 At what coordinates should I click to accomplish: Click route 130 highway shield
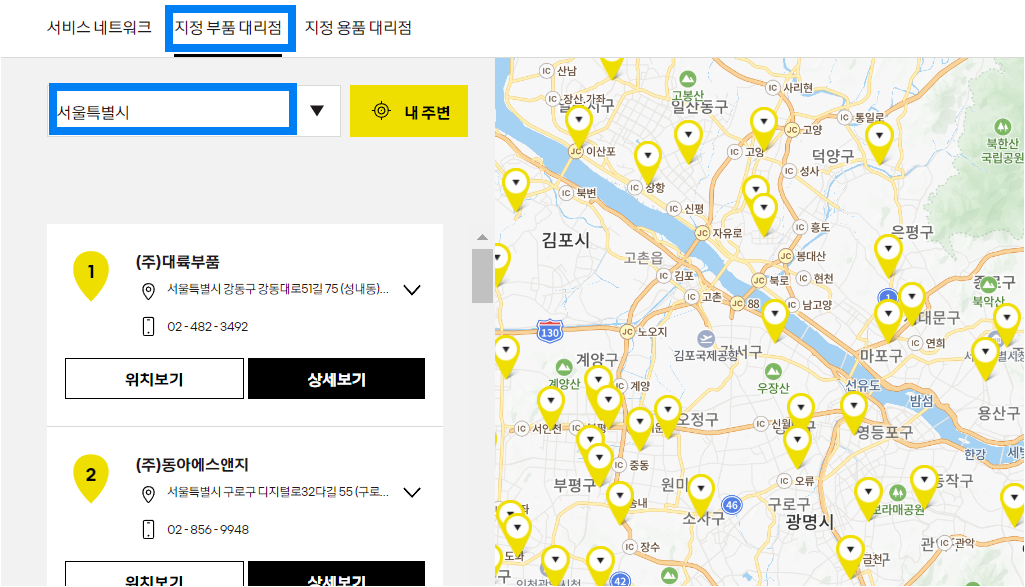point(550,331)
